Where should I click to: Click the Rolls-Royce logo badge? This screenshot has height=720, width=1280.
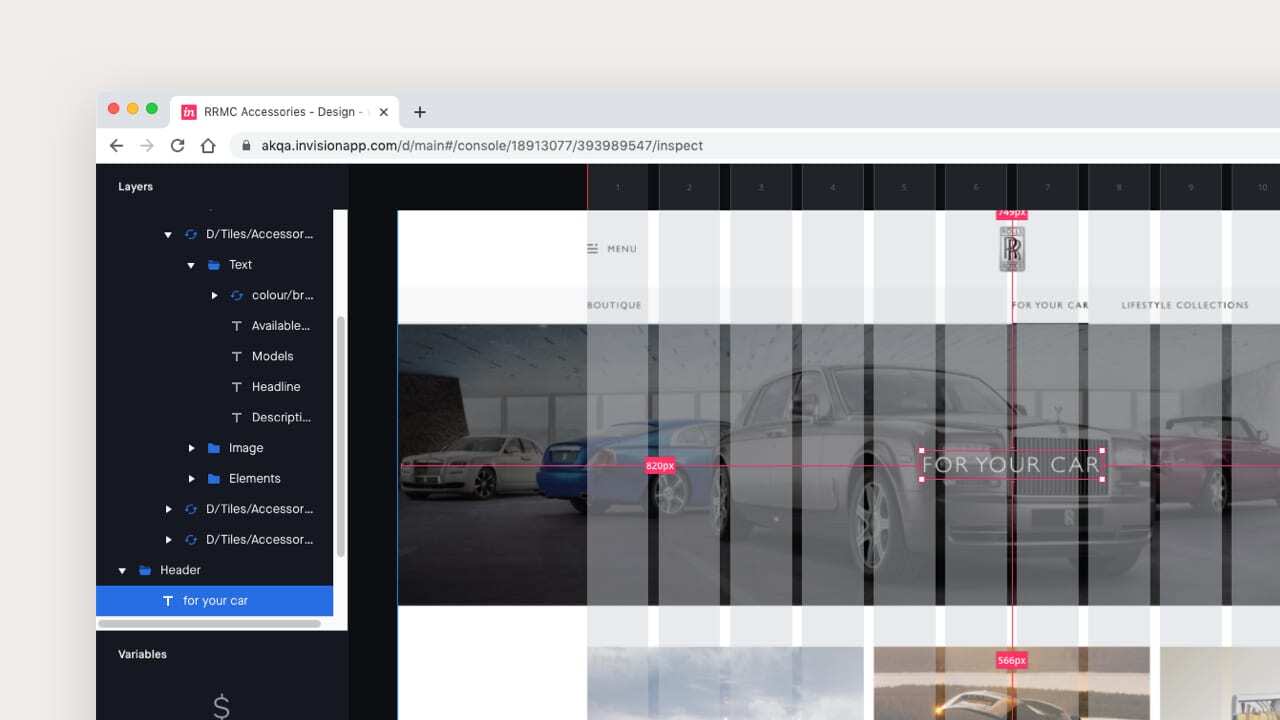(1012, 249)
